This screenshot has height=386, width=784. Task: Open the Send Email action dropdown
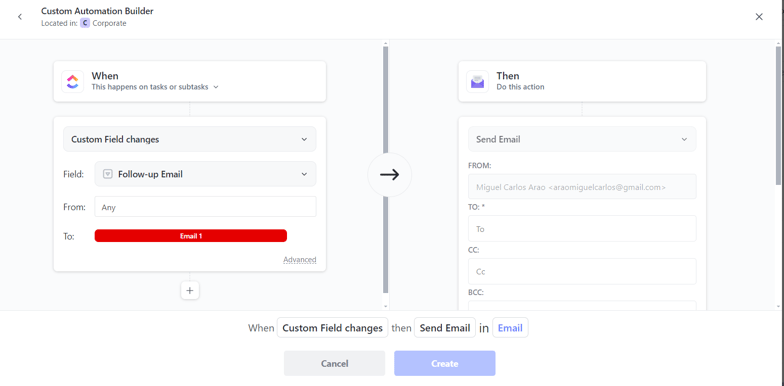coord(582,140)
